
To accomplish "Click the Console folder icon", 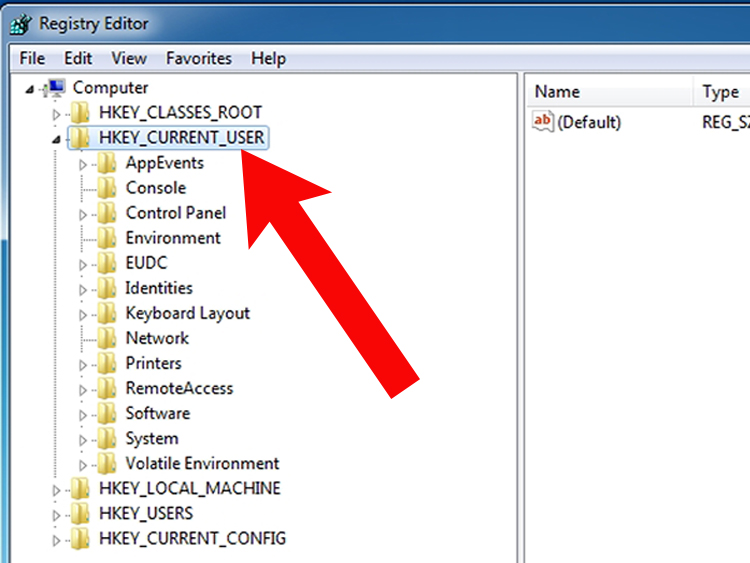I will [x=107, y=188].
